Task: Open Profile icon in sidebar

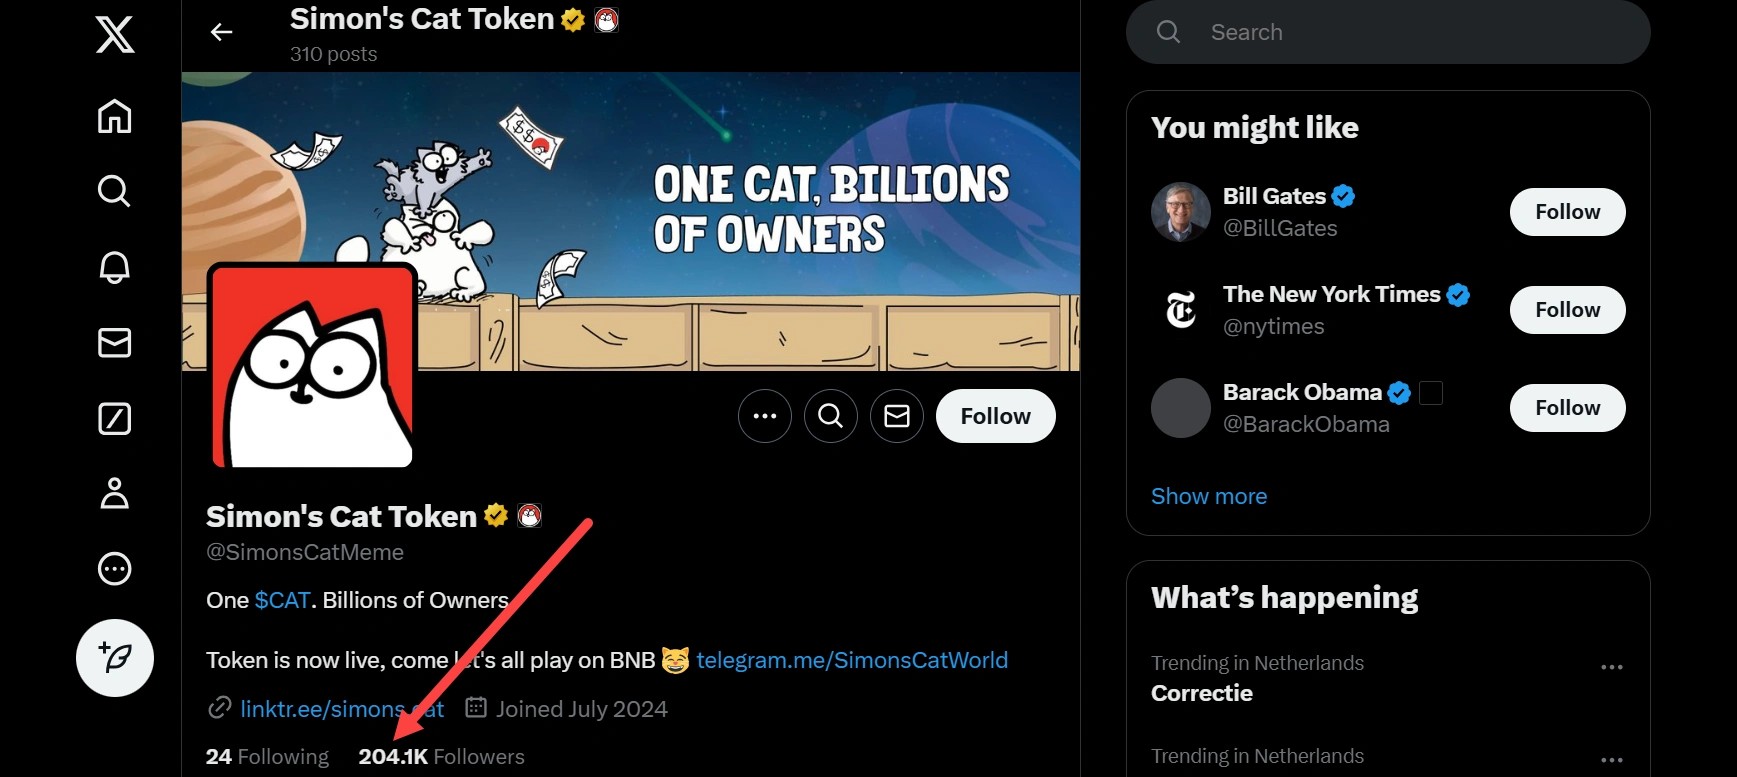Action: (x=115, y=494)
